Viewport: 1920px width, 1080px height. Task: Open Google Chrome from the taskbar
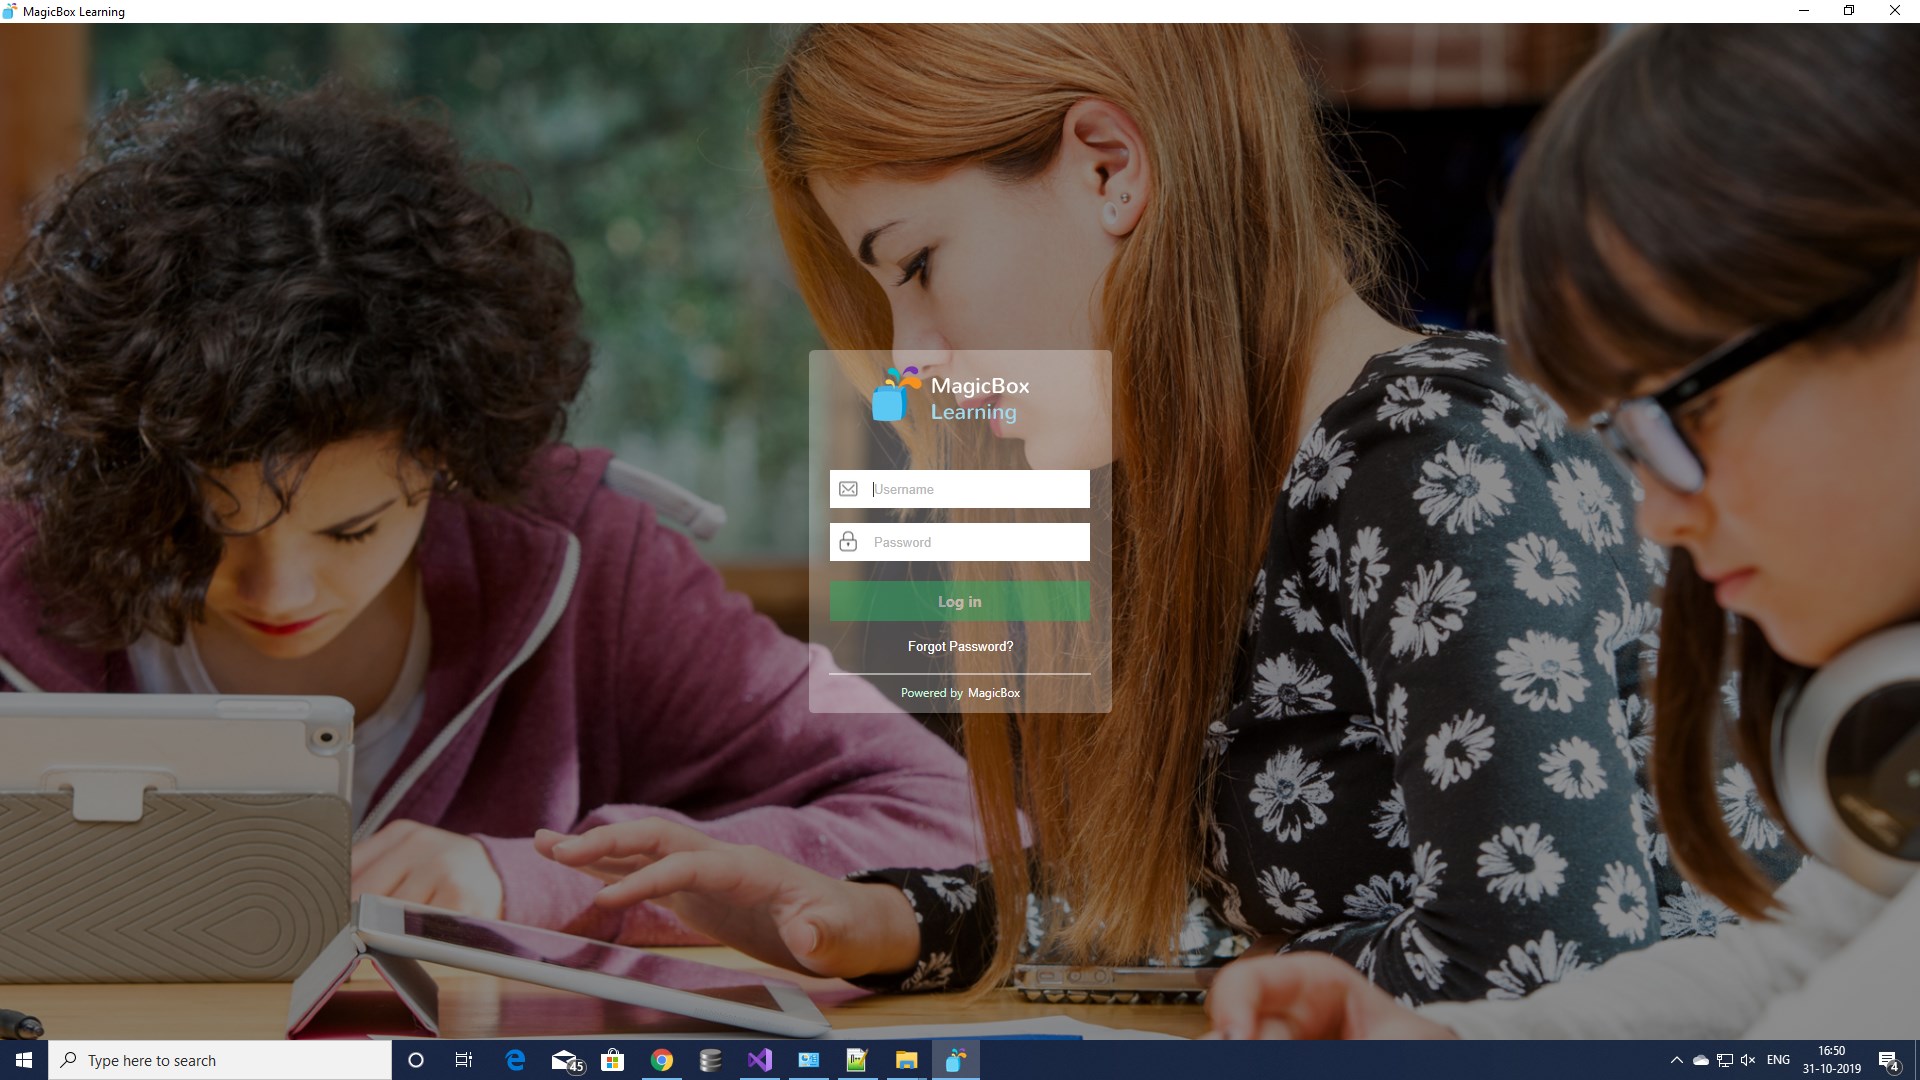661,1060
